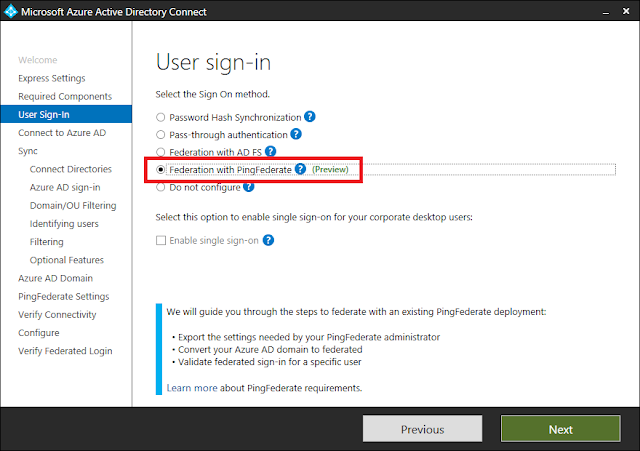Click the Next button
640x451 pixels.
(x=560, y=429)
